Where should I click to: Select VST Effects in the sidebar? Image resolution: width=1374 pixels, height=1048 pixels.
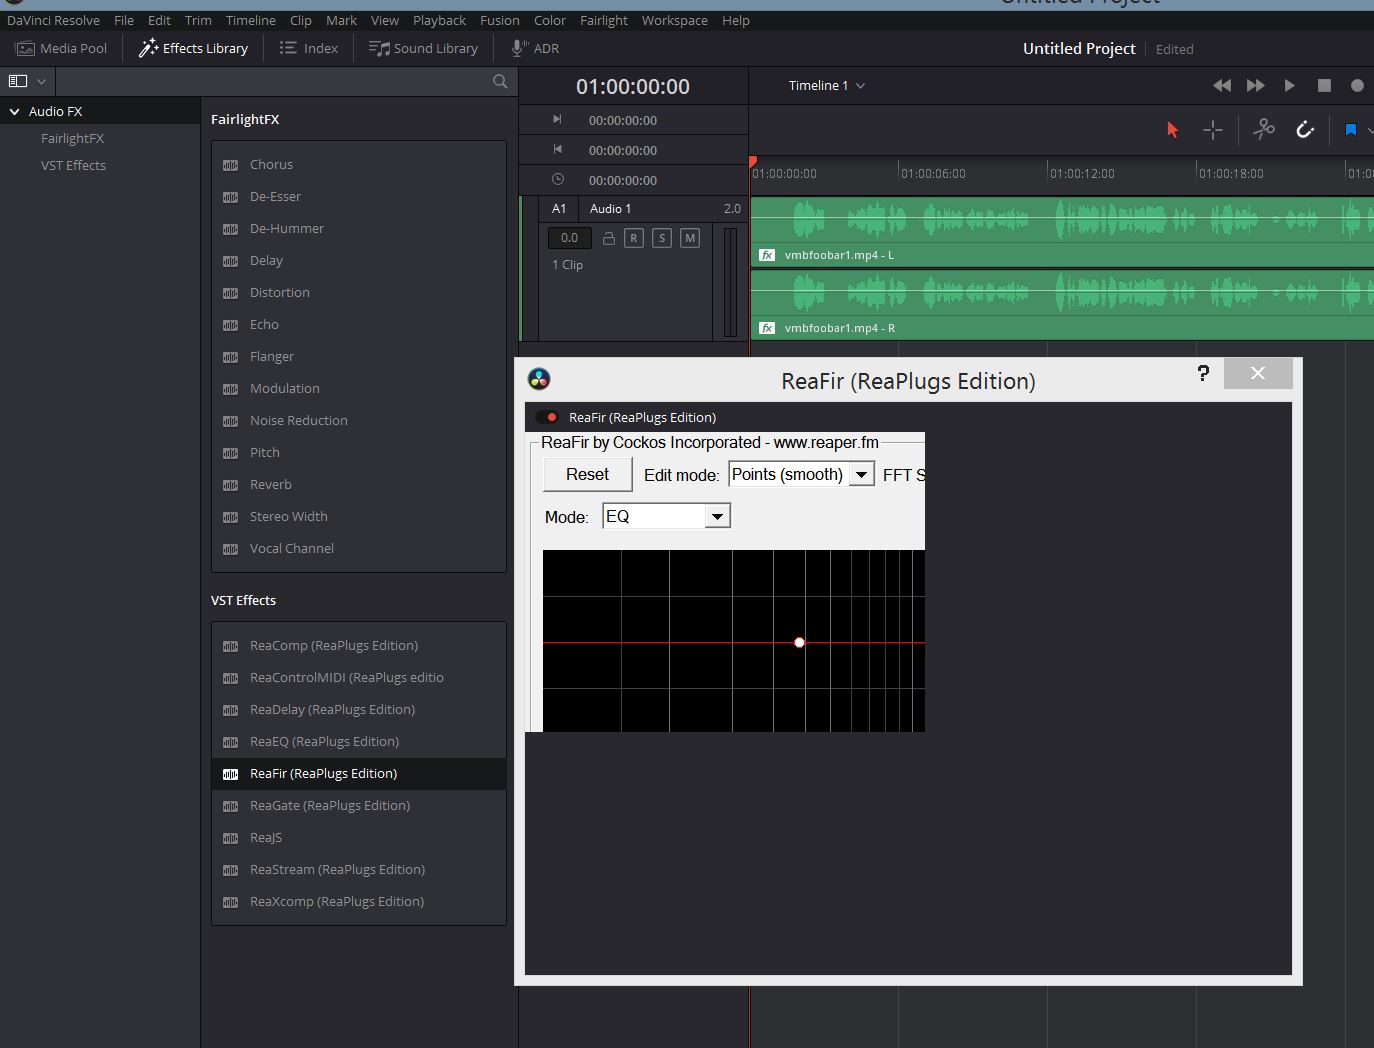click(x=73, y=165)
